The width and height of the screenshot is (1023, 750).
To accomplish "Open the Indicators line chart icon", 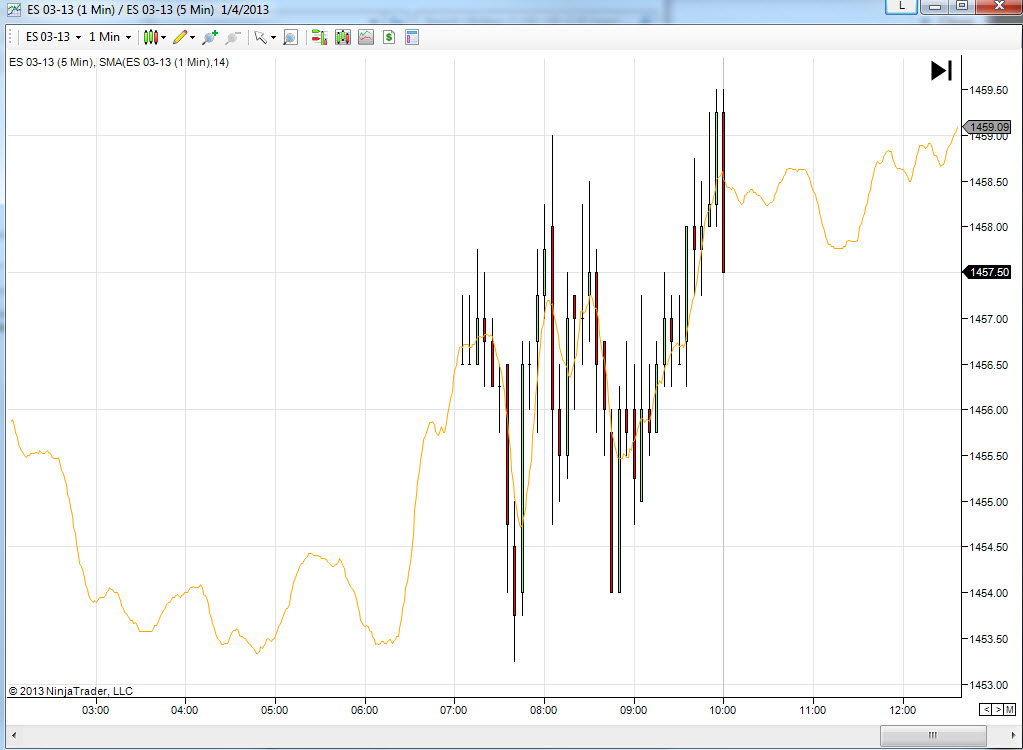I will pos(366,37).
